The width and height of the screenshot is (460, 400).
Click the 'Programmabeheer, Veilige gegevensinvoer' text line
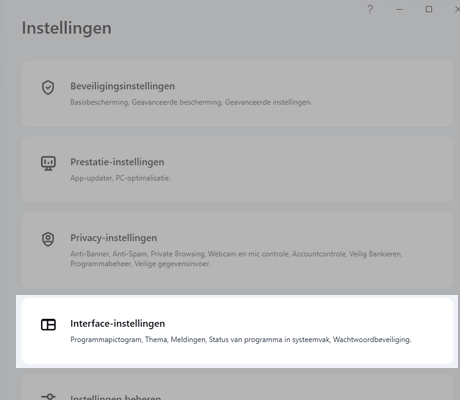pyautogui.click(x=140, y=264)
